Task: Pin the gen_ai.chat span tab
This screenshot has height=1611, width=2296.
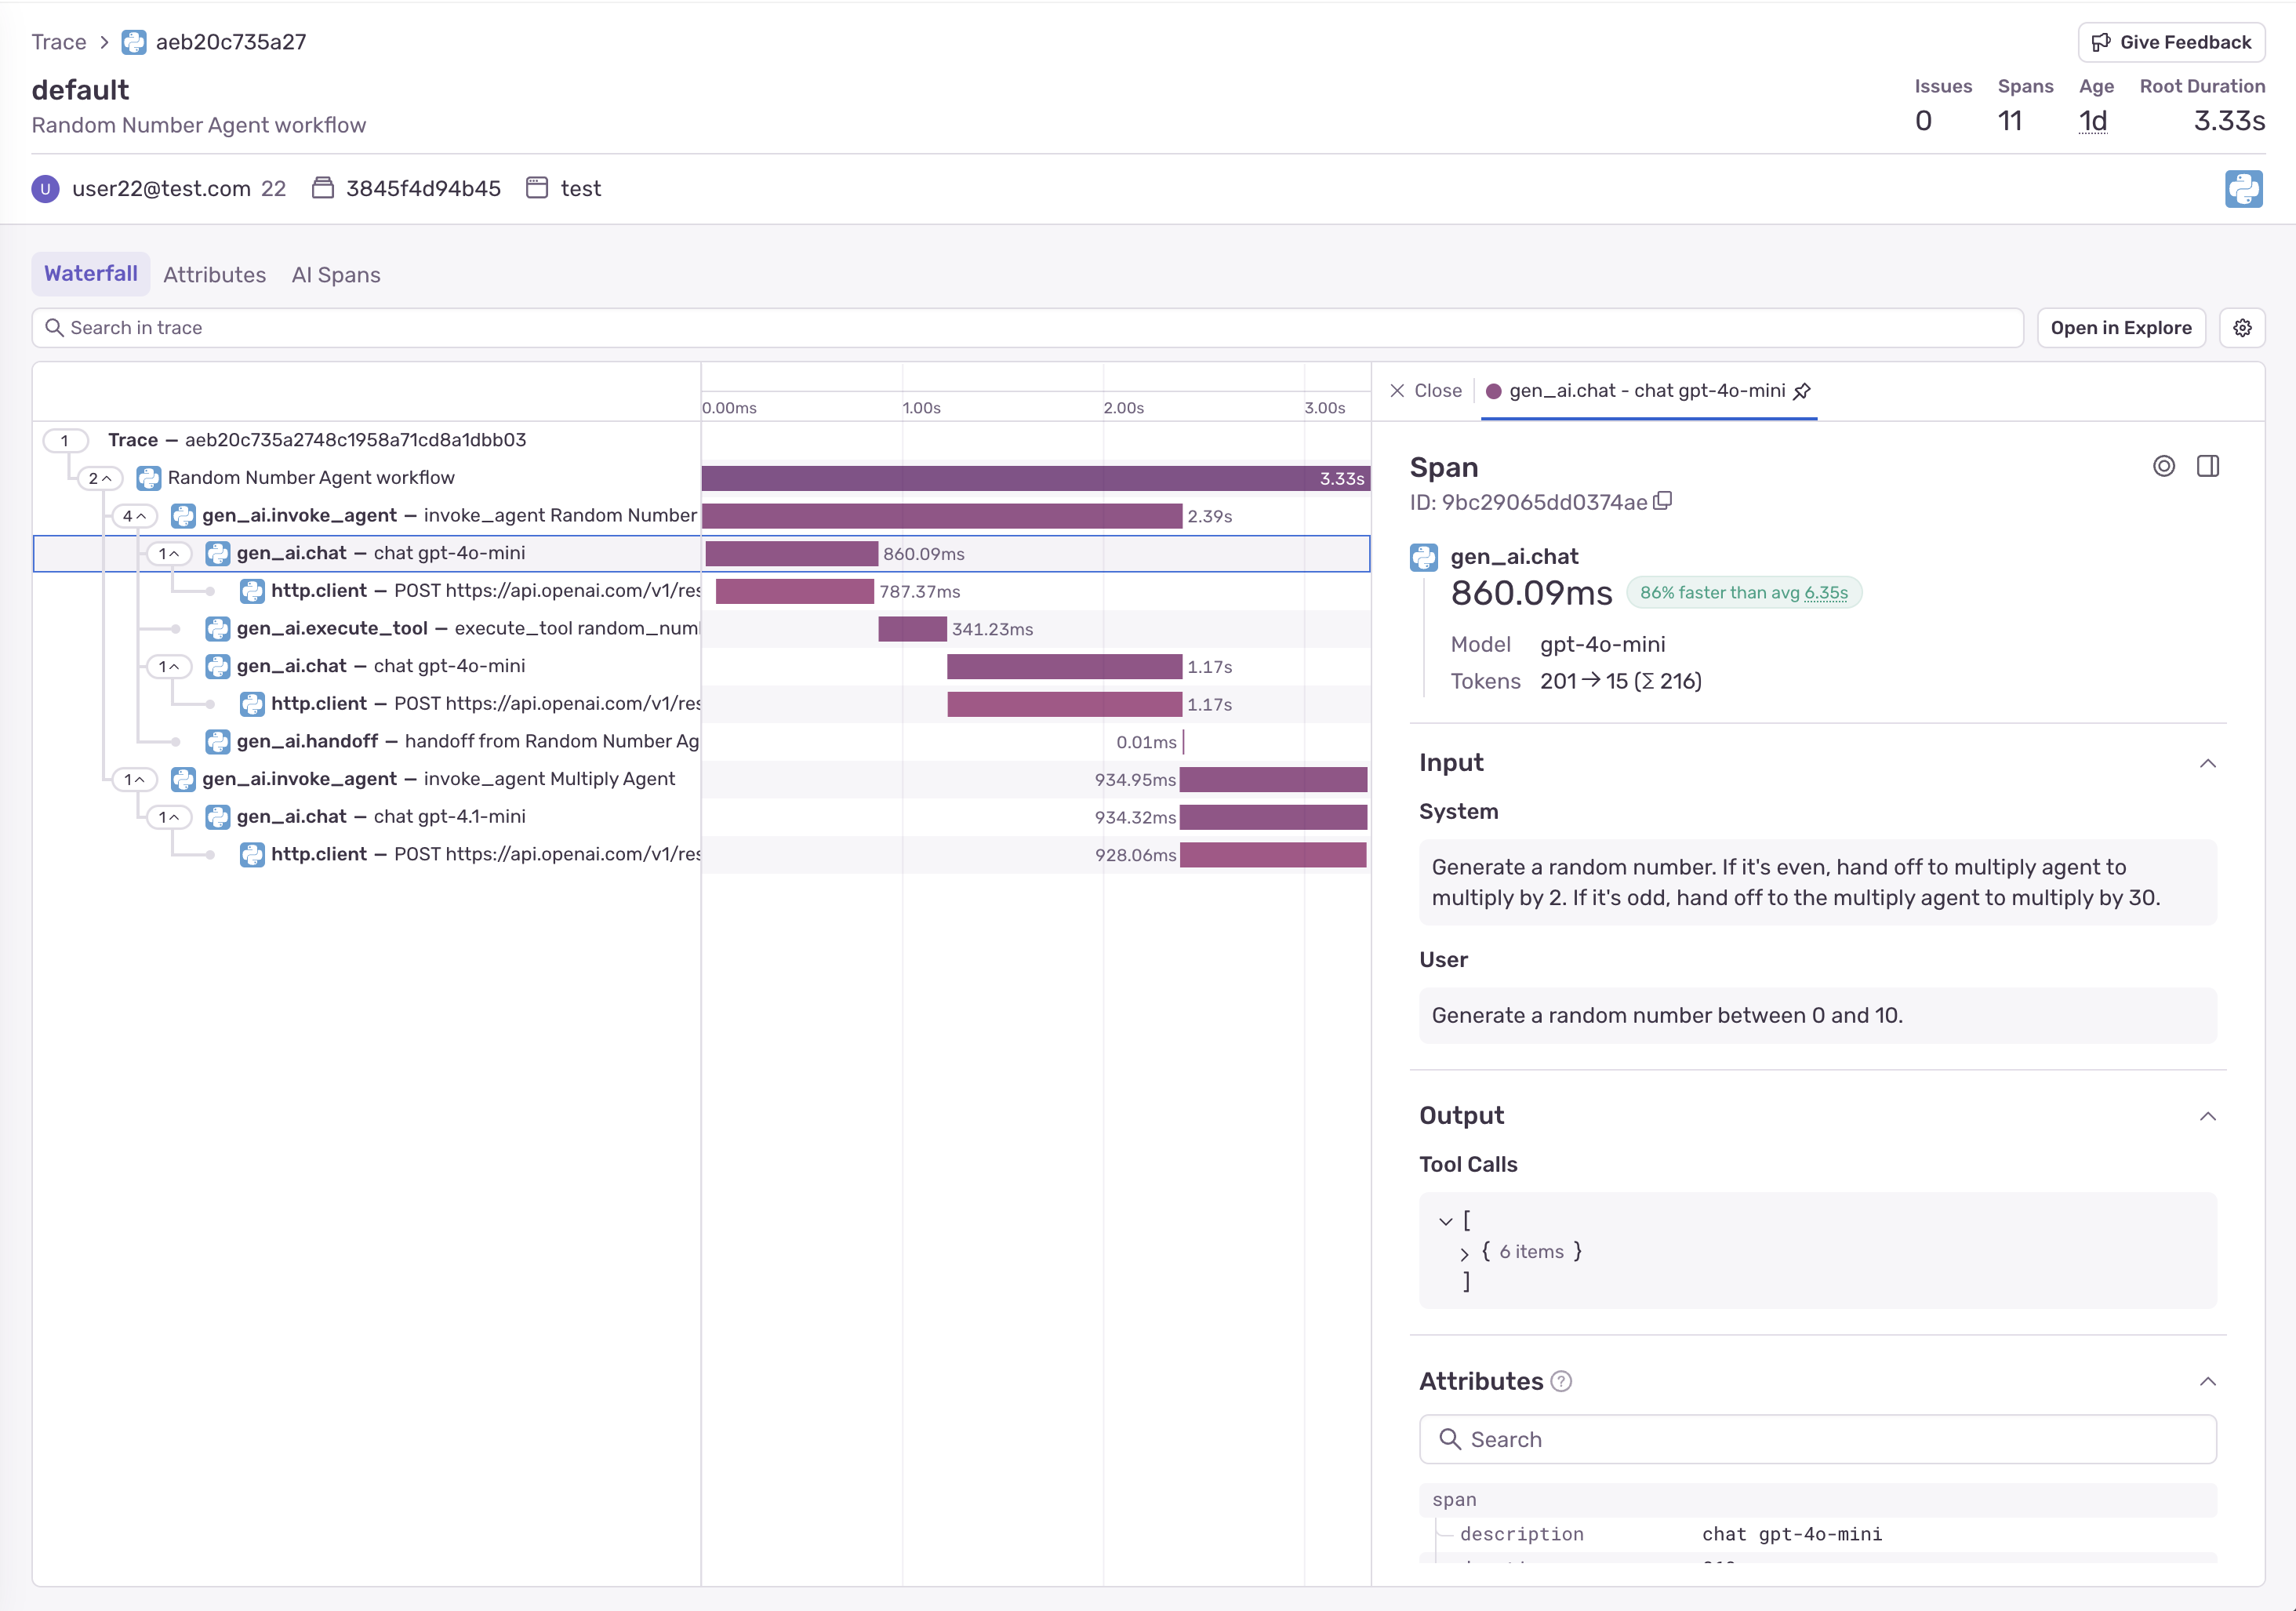Action: point(1802,391)
